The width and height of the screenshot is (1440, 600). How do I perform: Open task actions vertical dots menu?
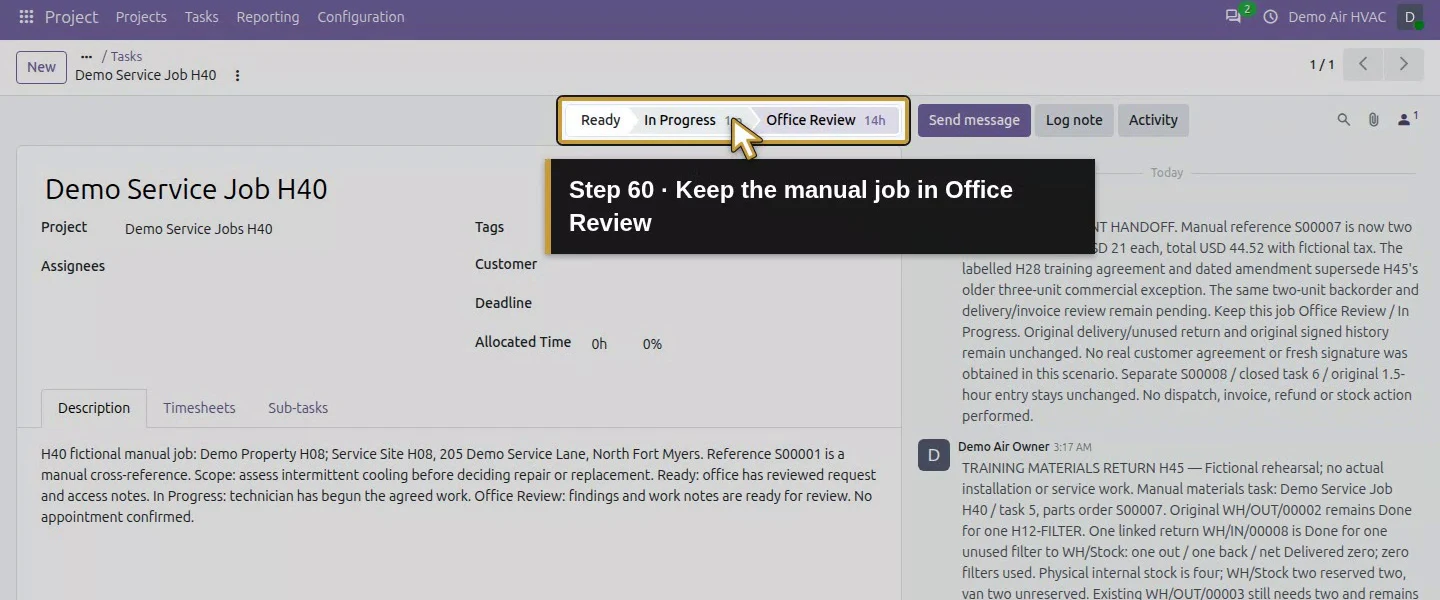coord(237,76)
